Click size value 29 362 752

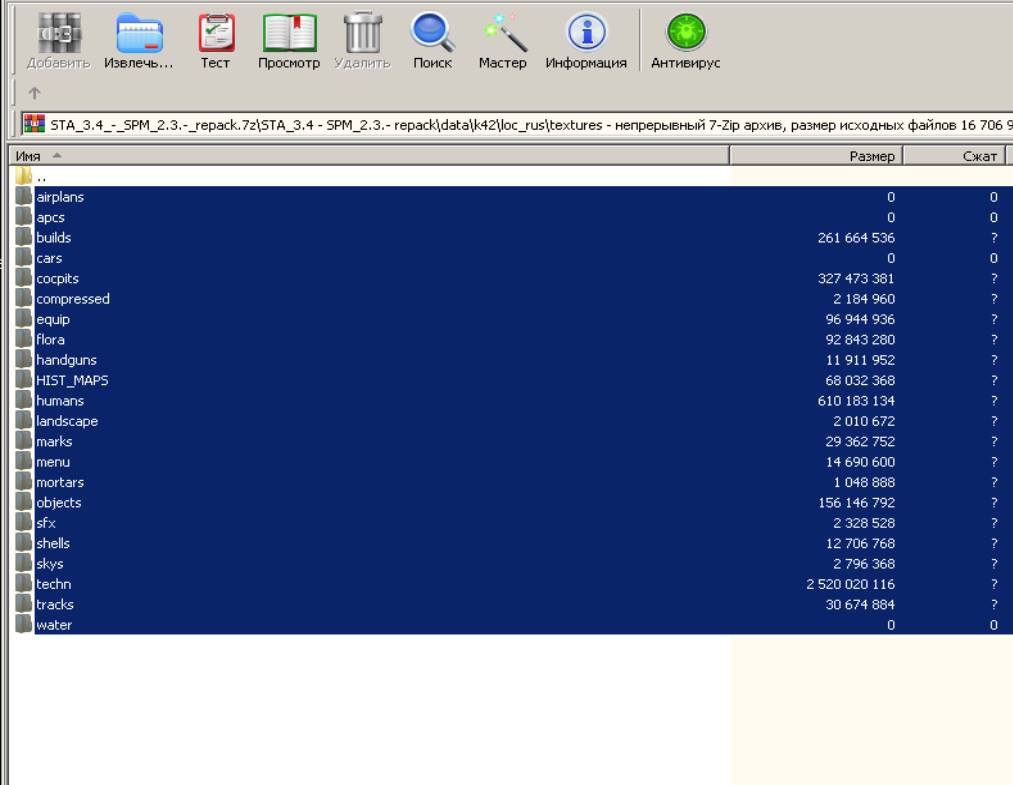pos(860,441)
